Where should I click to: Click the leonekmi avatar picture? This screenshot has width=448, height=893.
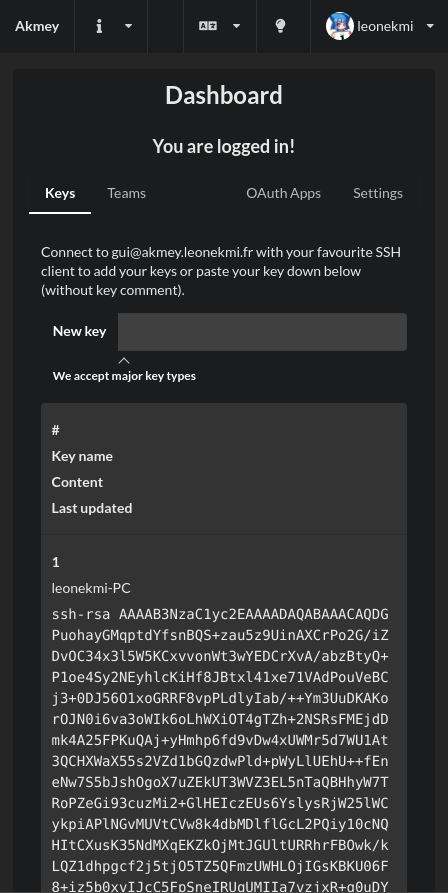point(339,26)
